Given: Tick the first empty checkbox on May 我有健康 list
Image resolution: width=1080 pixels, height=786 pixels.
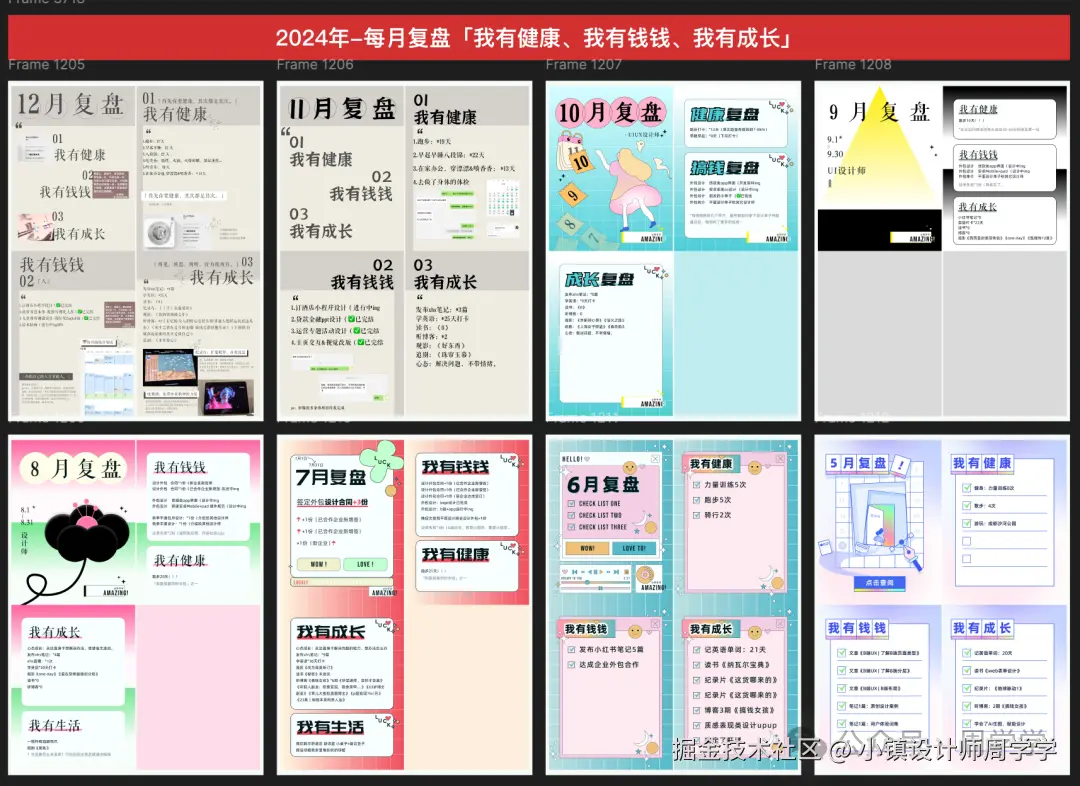Looking at the screenshot, I should coord(966,541).
